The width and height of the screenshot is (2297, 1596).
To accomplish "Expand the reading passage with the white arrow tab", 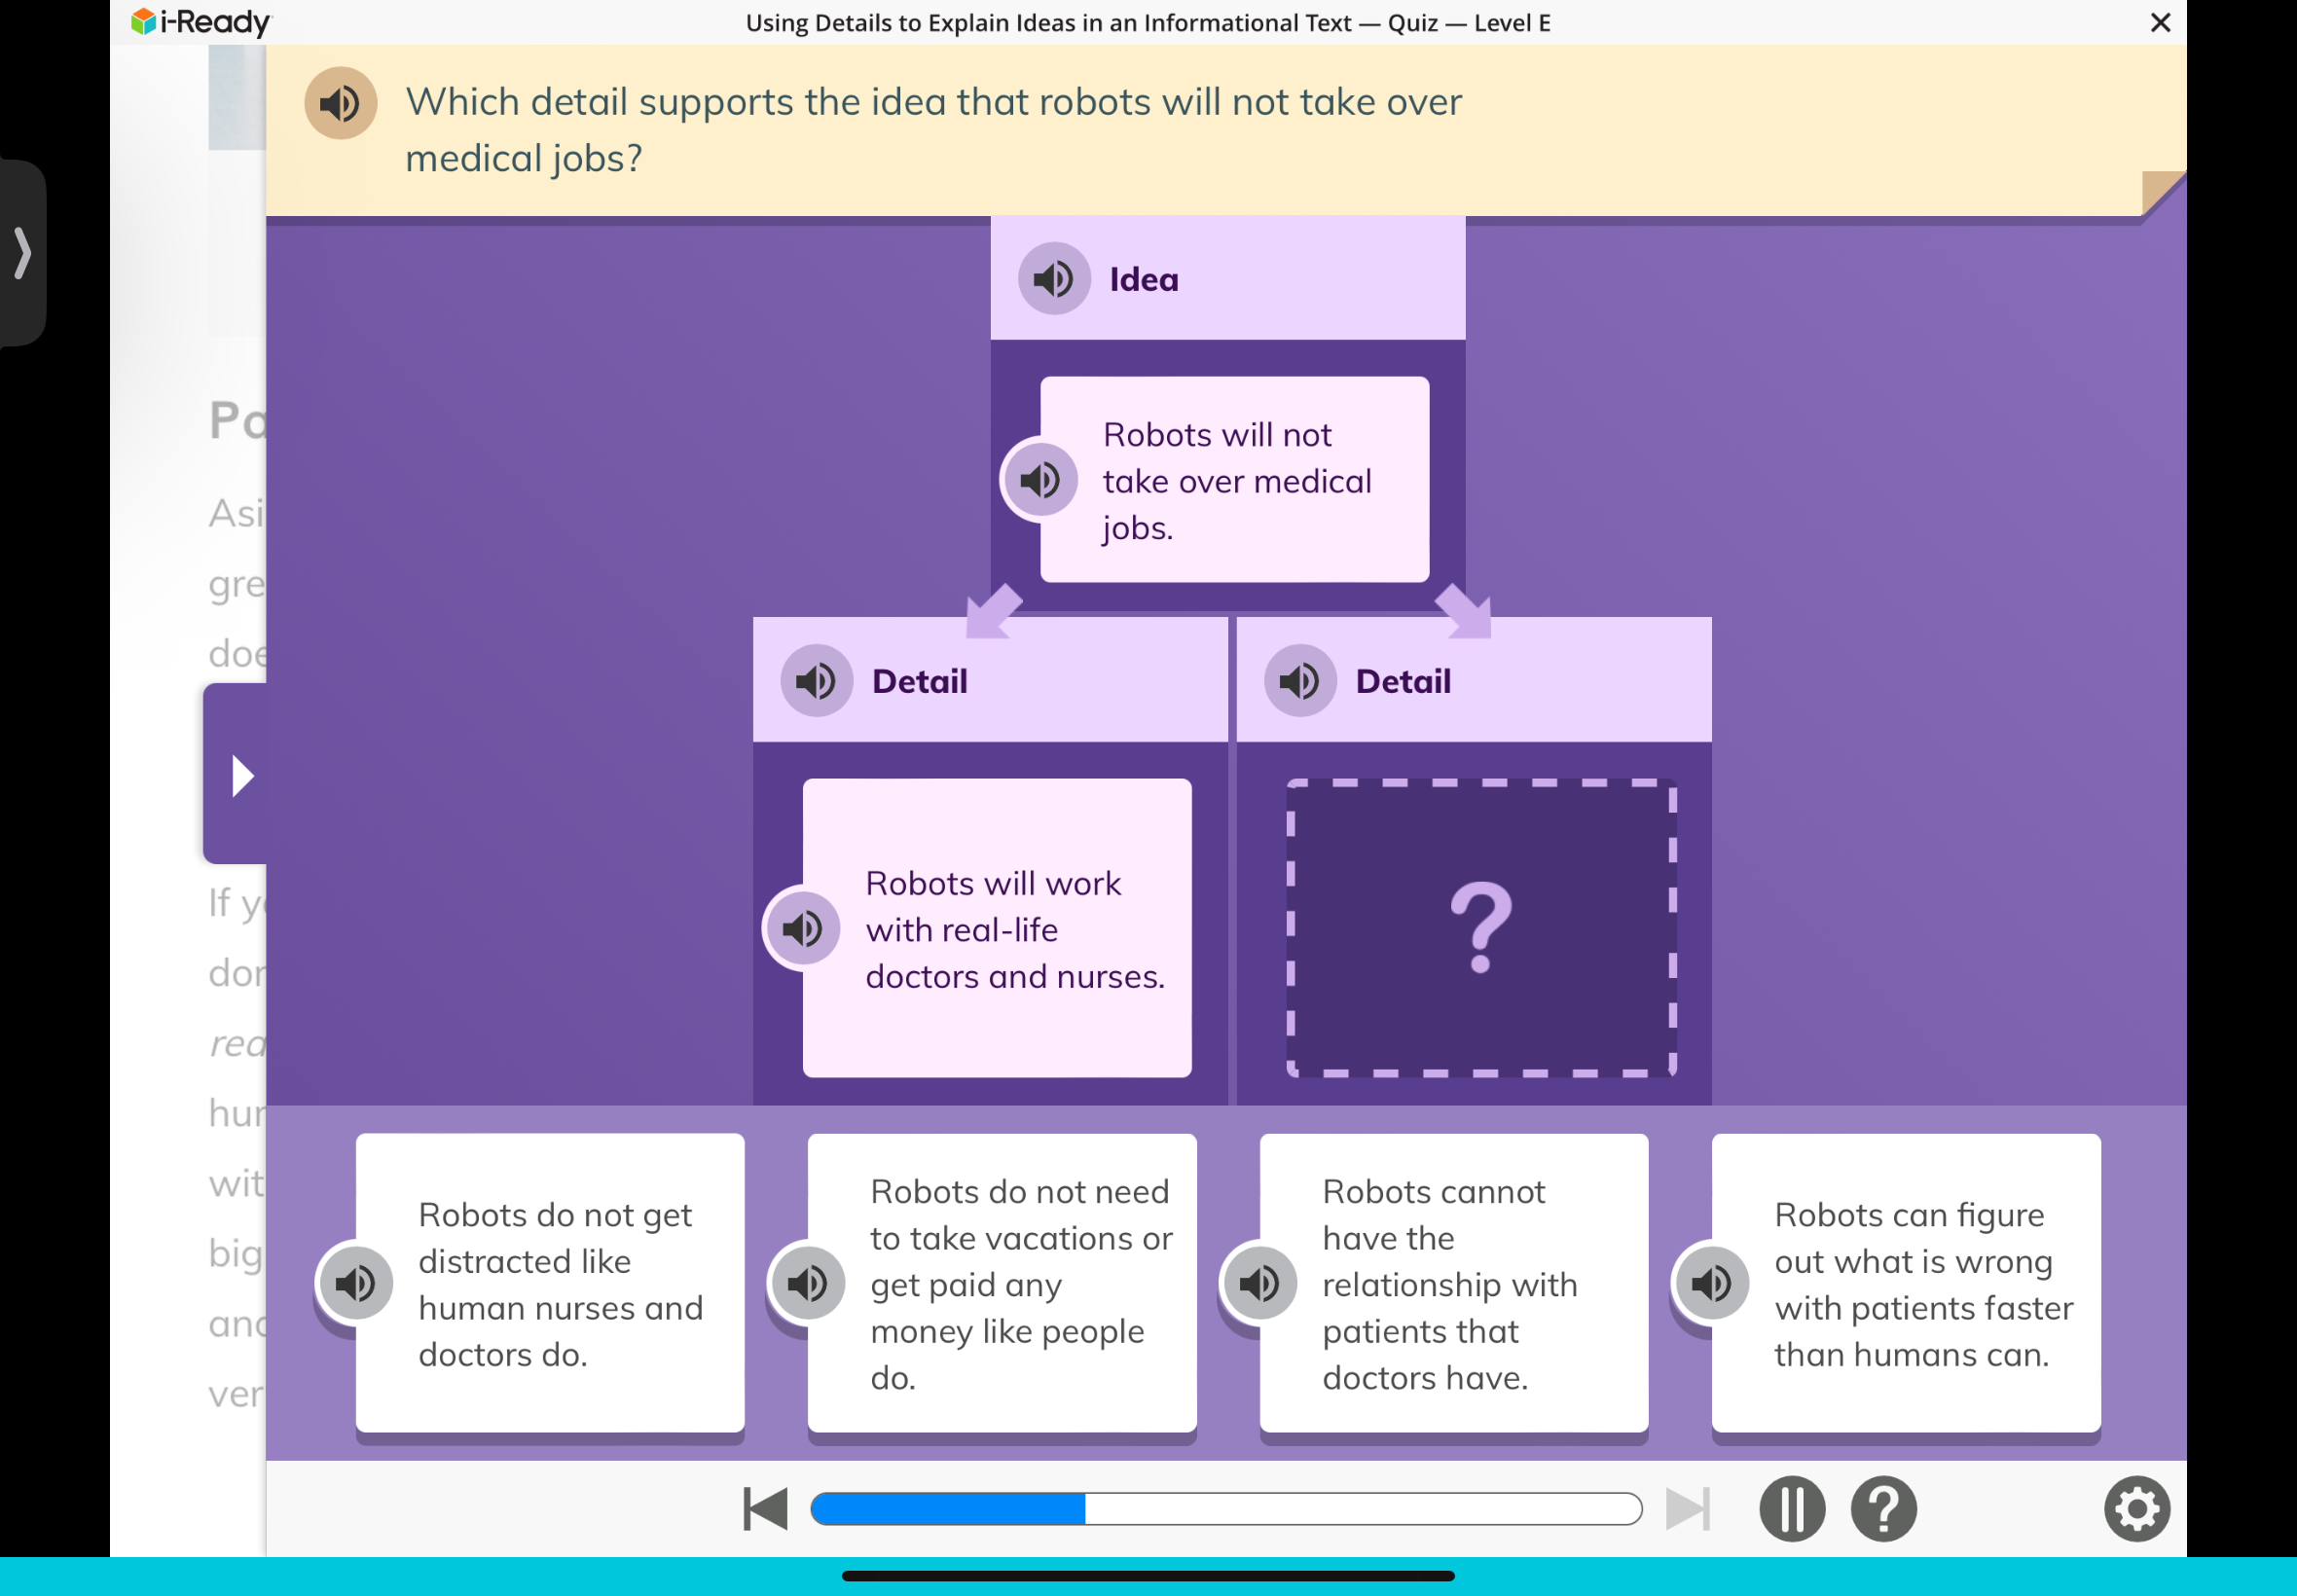I will tap(236, 775).
